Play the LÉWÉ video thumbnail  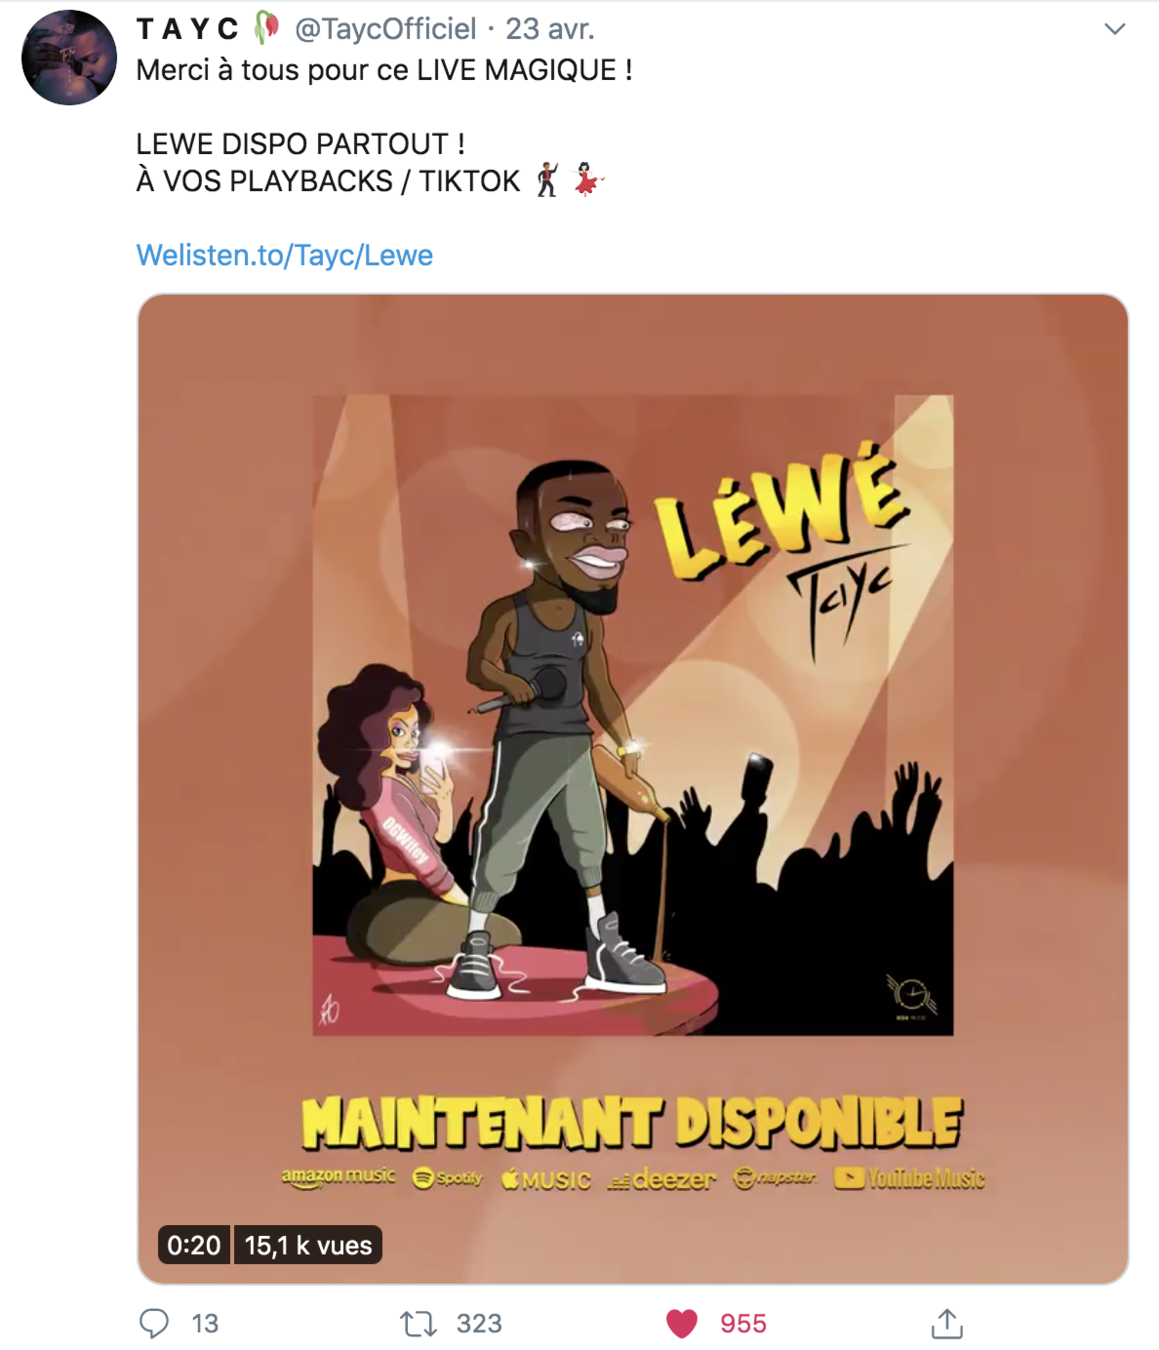633,788
